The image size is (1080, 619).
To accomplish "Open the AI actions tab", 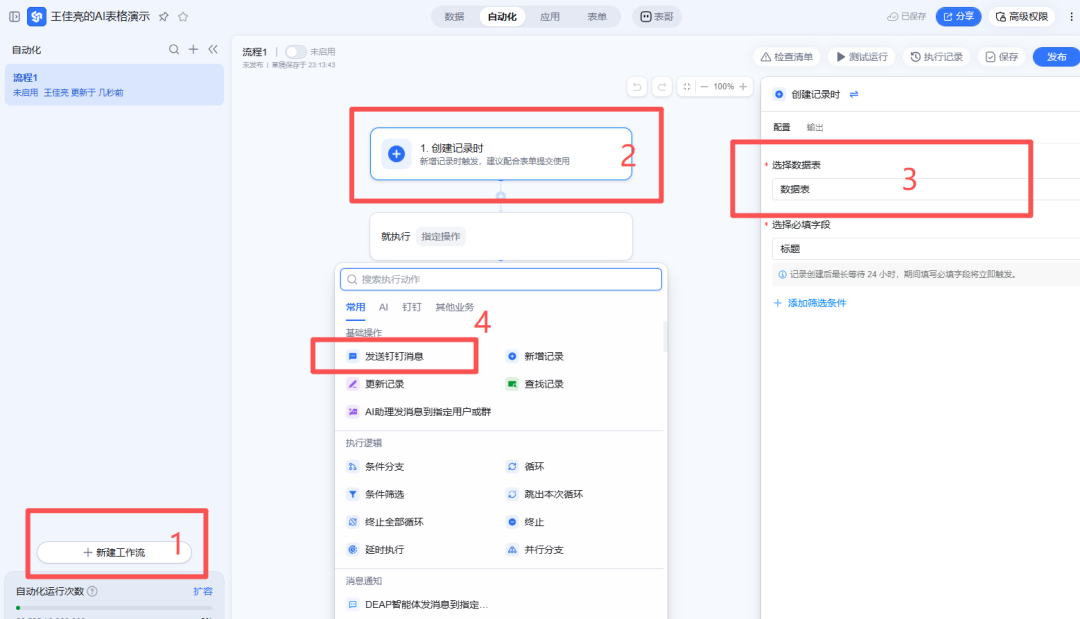I will coord(384,307).
